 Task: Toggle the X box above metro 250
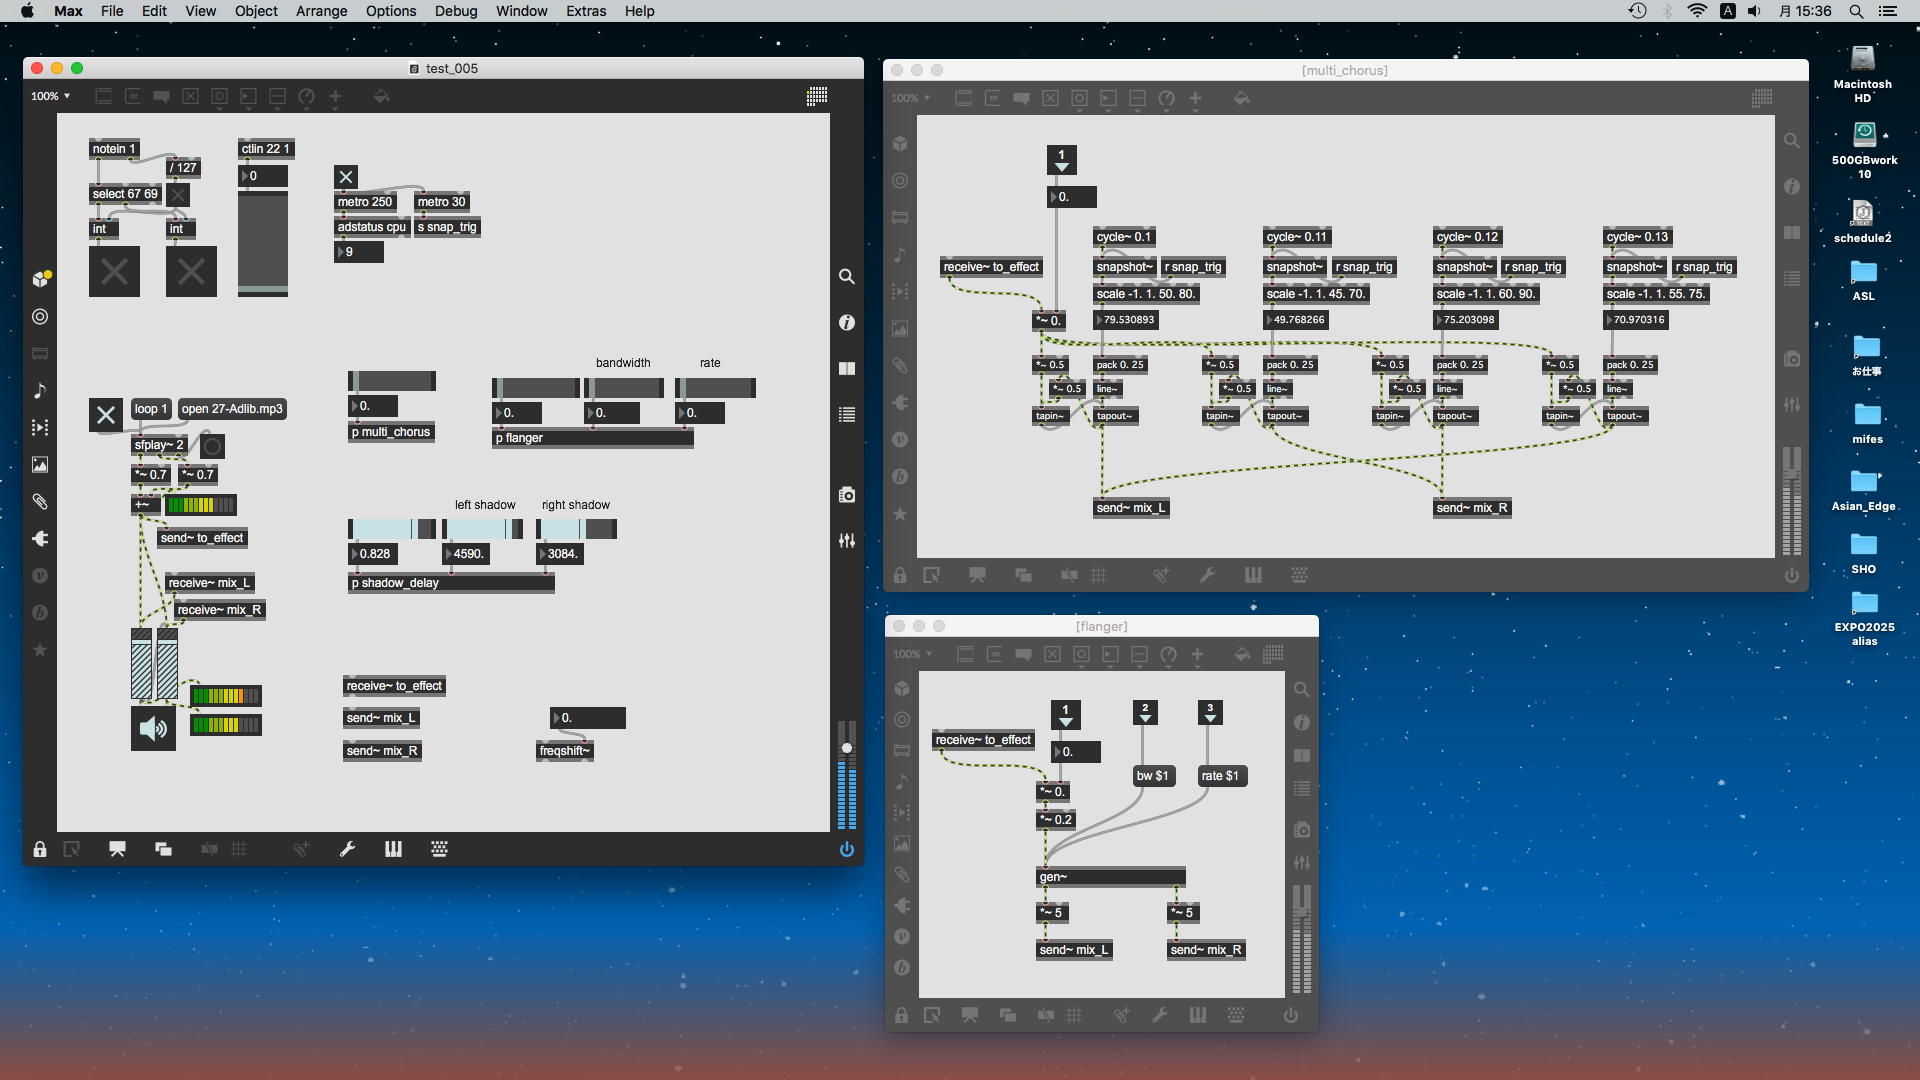coord(346,177)
